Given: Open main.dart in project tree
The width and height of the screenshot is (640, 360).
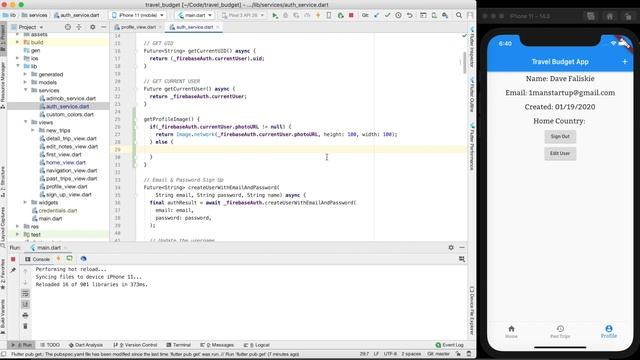Looking at the screenshot, I should pos(47,218).
